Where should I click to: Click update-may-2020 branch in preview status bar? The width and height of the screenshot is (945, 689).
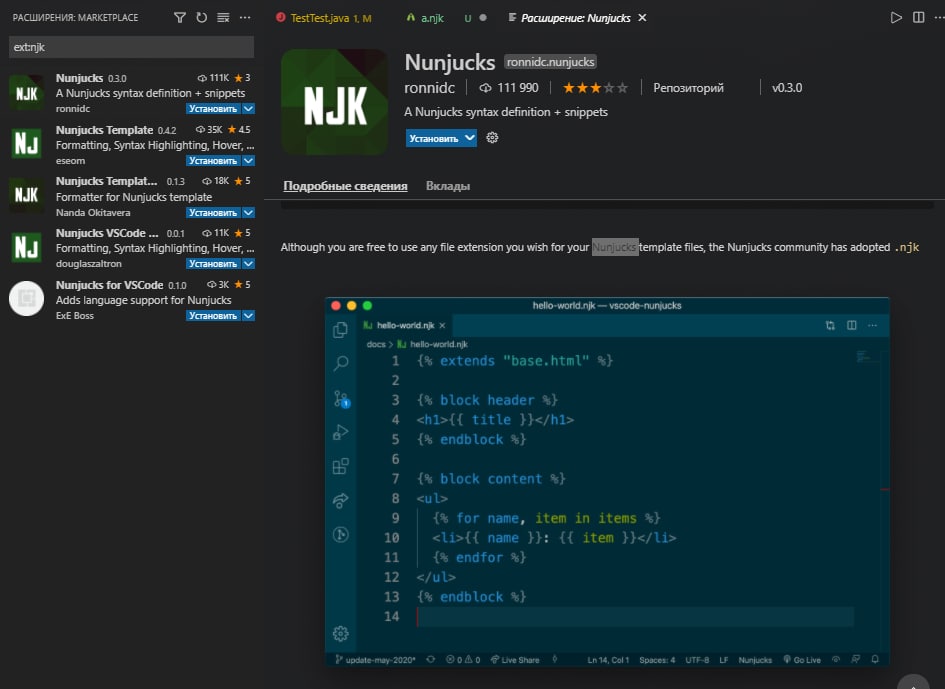pos(375,660)
